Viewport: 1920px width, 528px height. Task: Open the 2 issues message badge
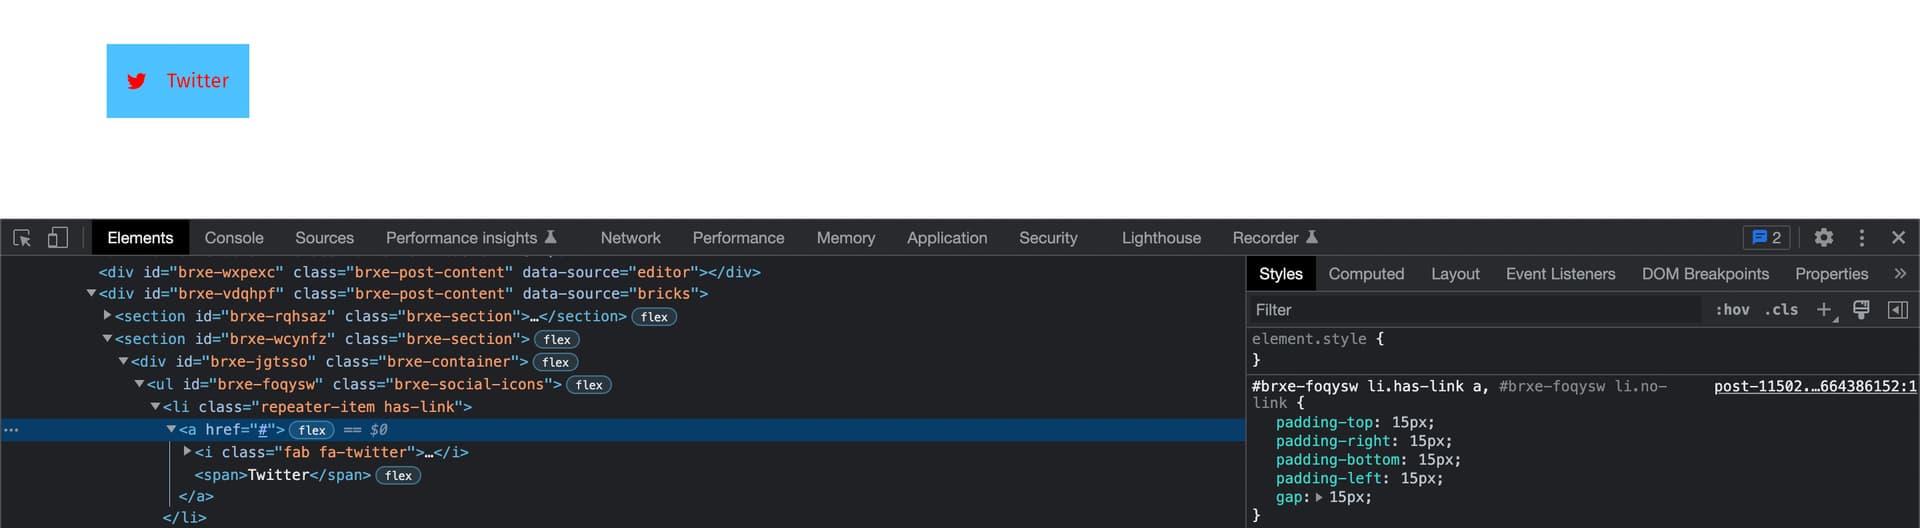pyautogui.click(x=1766, y=238)
